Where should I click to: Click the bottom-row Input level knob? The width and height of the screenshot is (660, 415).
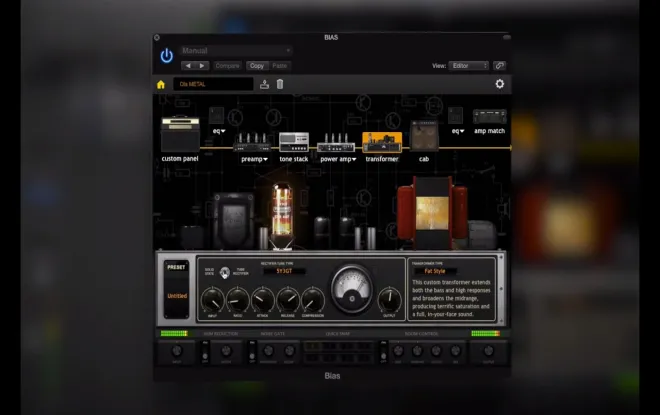177,351
